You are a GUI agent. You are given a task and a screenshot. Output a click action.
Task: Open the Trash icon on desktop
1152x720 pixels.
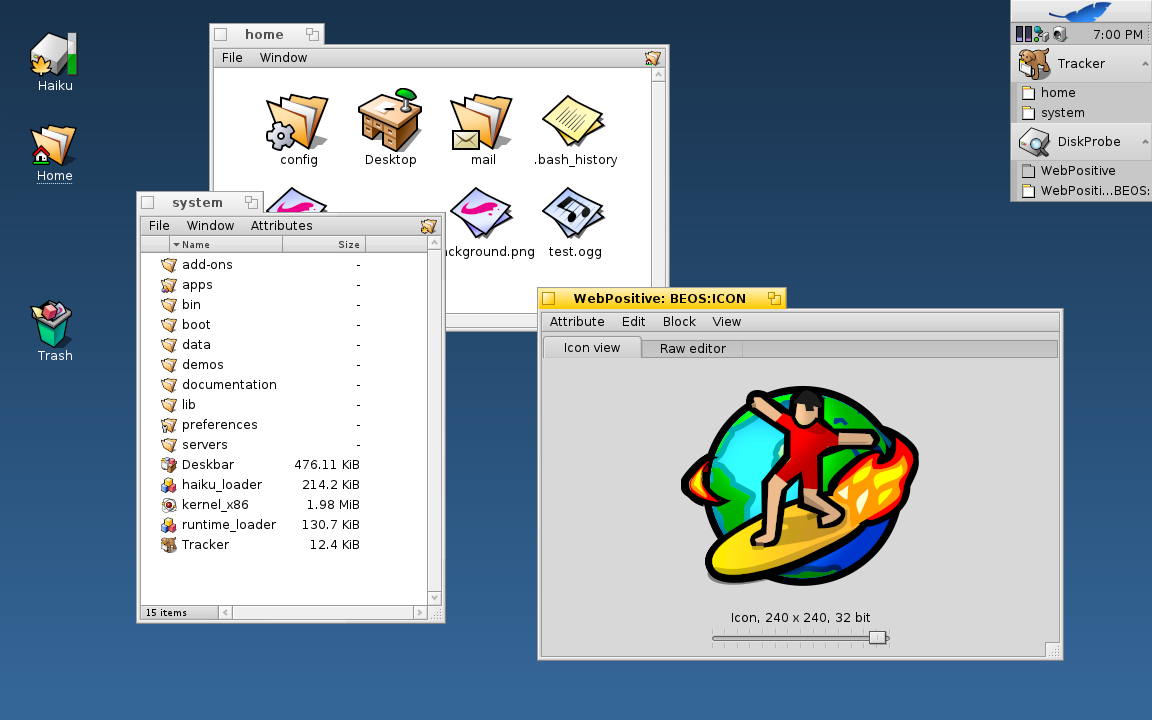click(54, 326)
